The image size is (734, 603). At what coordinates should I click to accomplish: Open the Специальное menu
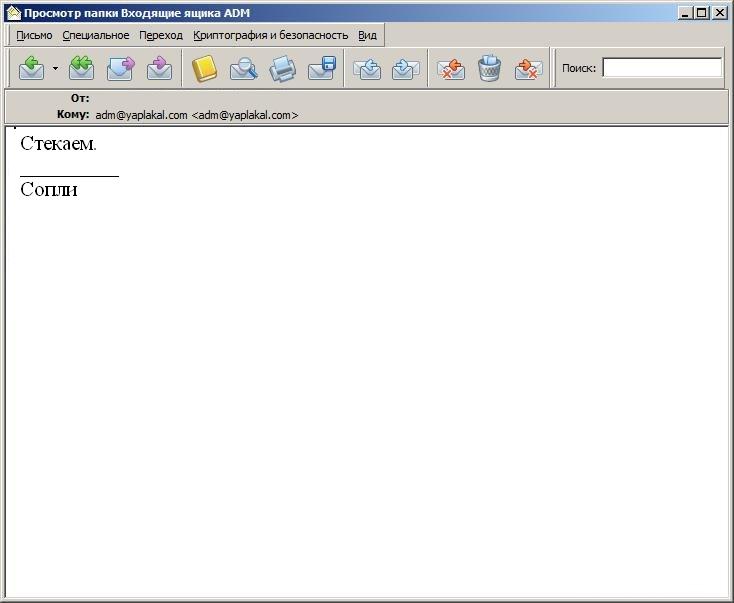coord(96,35)
